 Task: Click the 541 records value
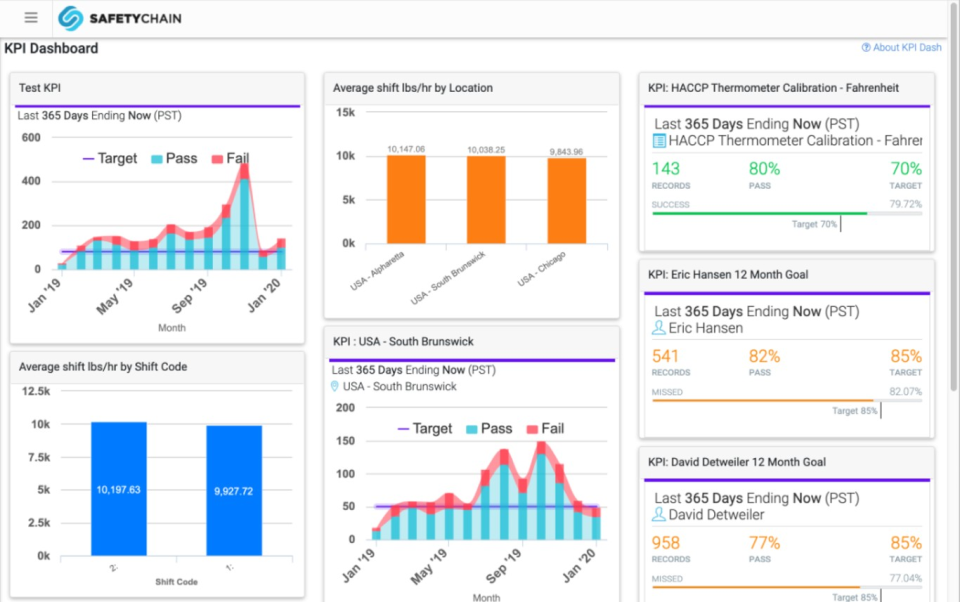tap(666, 356)
